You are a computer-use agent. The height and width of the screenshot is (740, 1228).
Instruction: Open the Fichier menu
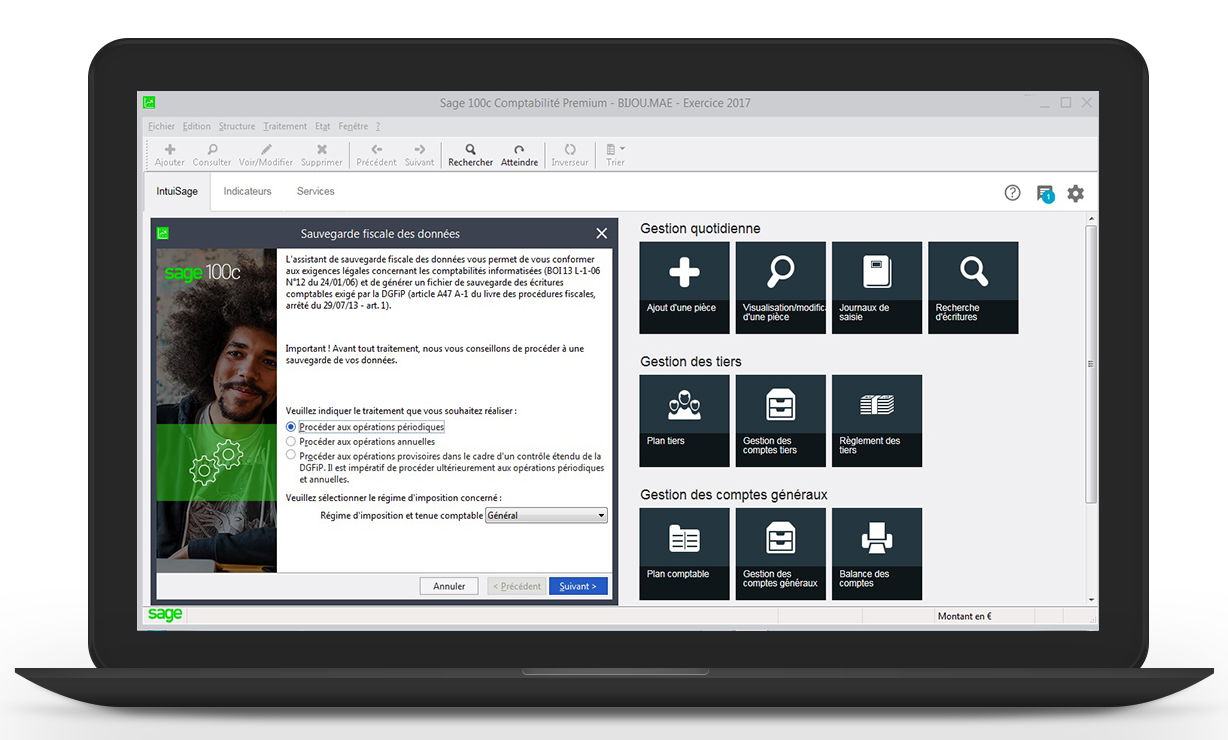tap(161, 127)
